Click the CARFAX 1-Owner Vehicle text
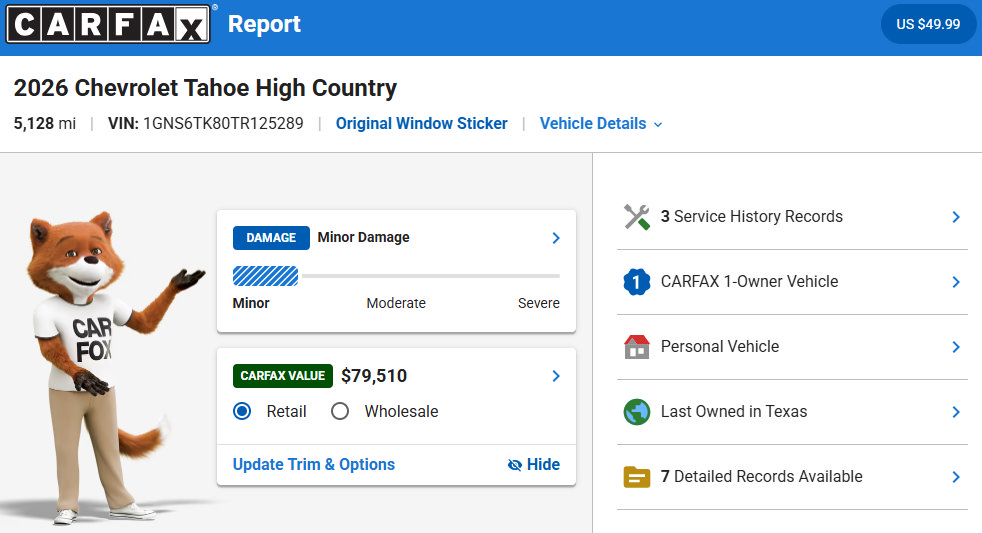 pyautogui.click(x=750, y=282)
